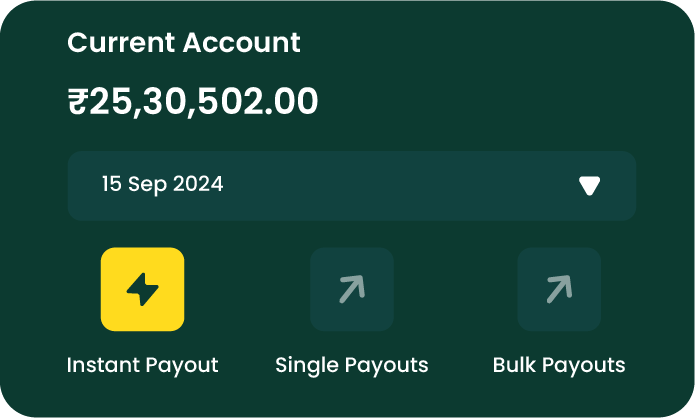Viewport: 695px width, 418px height.
Task: Click the rupee symbol in the balance
Action: point(78,101)
